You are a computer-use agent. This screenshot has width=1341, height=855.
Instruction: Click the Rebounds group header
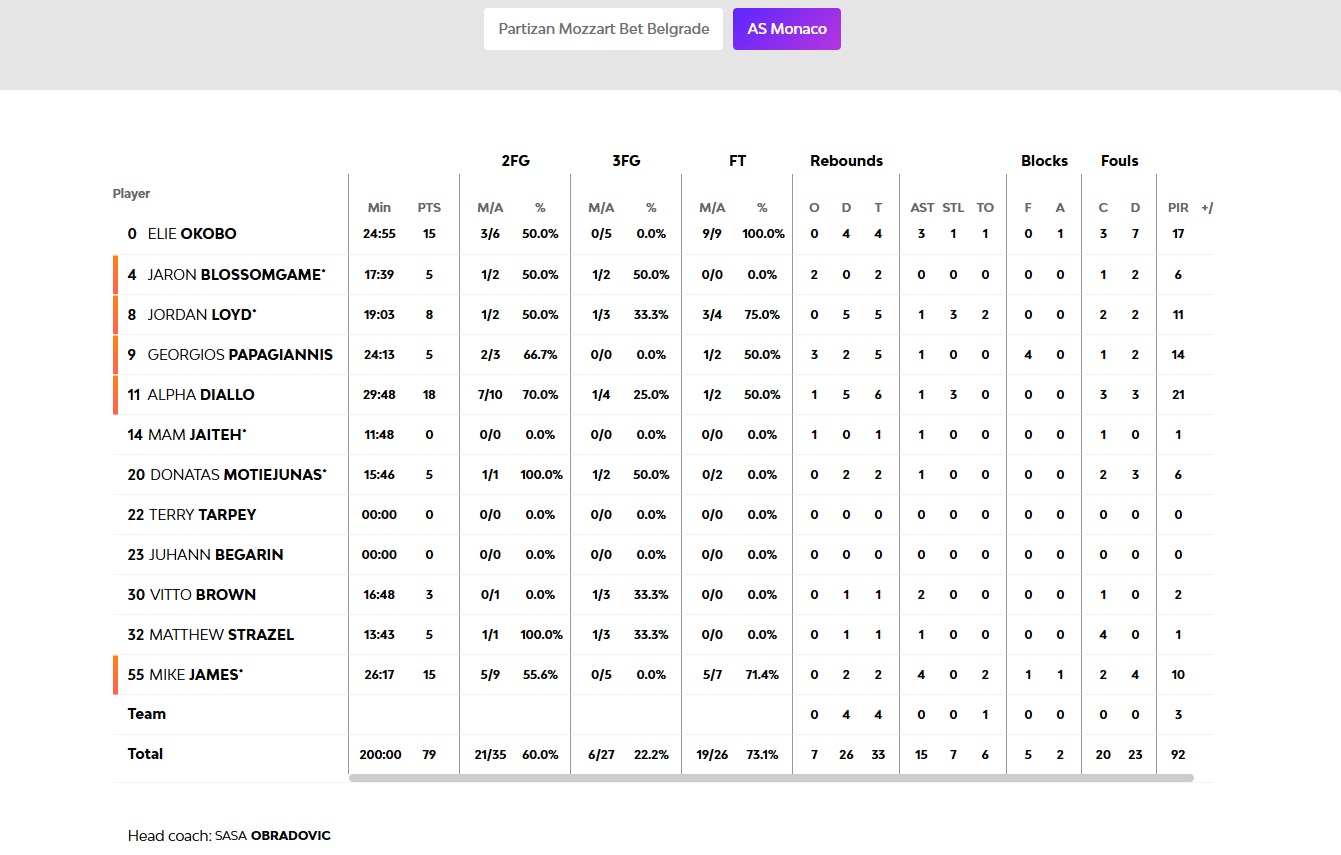point(846,161)
